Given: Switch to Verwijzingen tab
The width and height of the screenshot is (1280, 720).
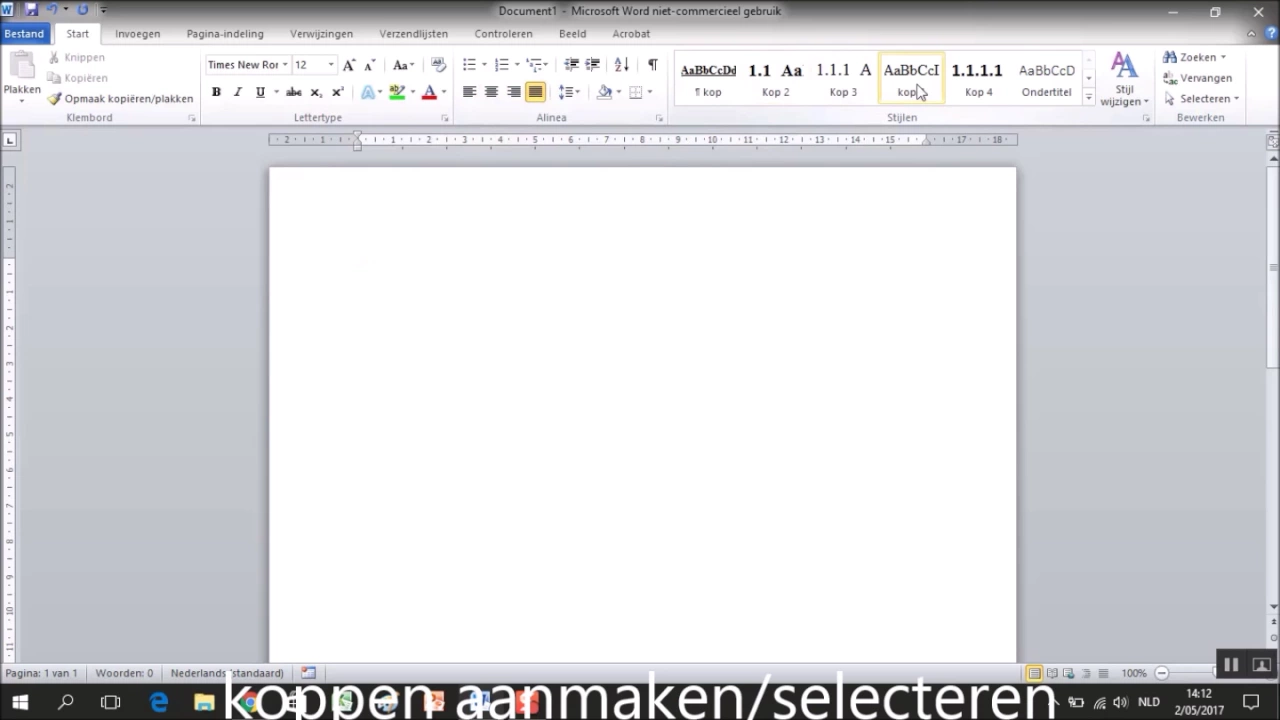Looking at the screenshot, I should [321, 33].
